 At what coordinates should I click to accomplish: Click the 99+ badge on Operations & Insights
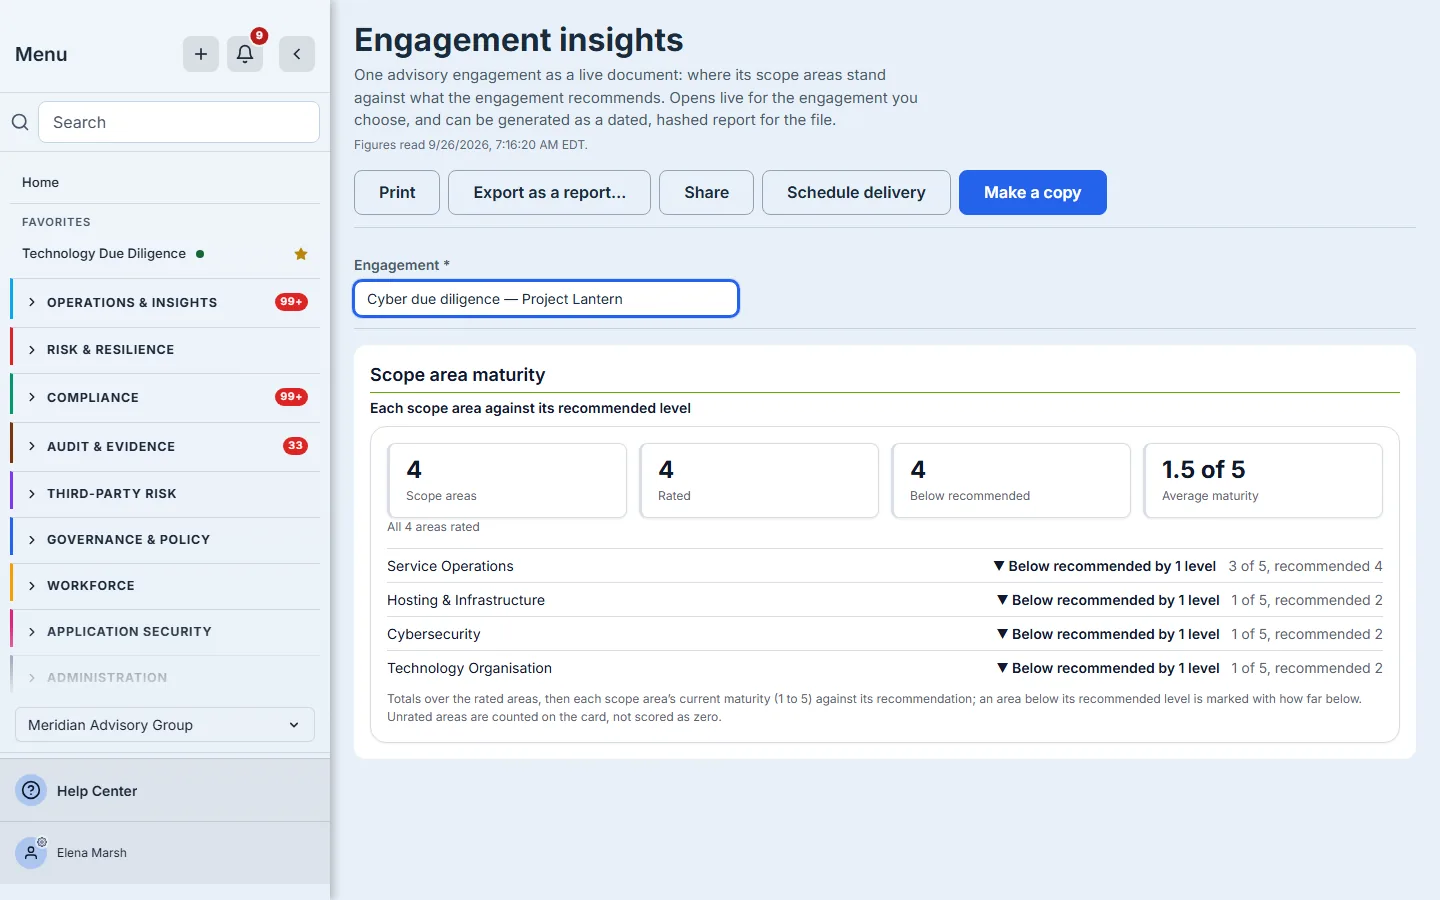pos(291,302)
